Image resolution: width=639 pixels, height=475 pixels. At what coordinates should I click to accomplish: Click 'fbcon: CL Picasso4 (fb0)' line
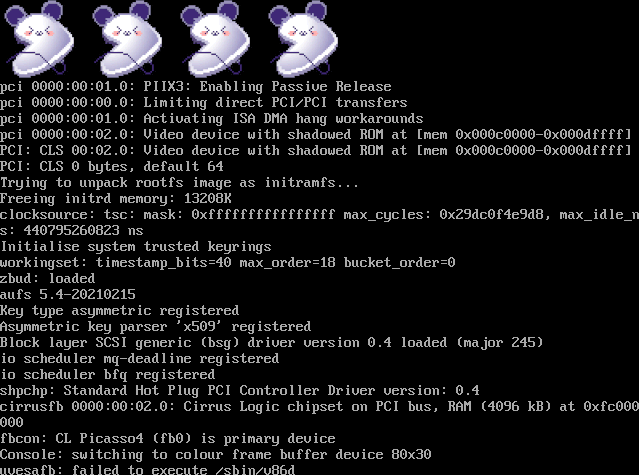pyautogui.click(x=167, y=438)
